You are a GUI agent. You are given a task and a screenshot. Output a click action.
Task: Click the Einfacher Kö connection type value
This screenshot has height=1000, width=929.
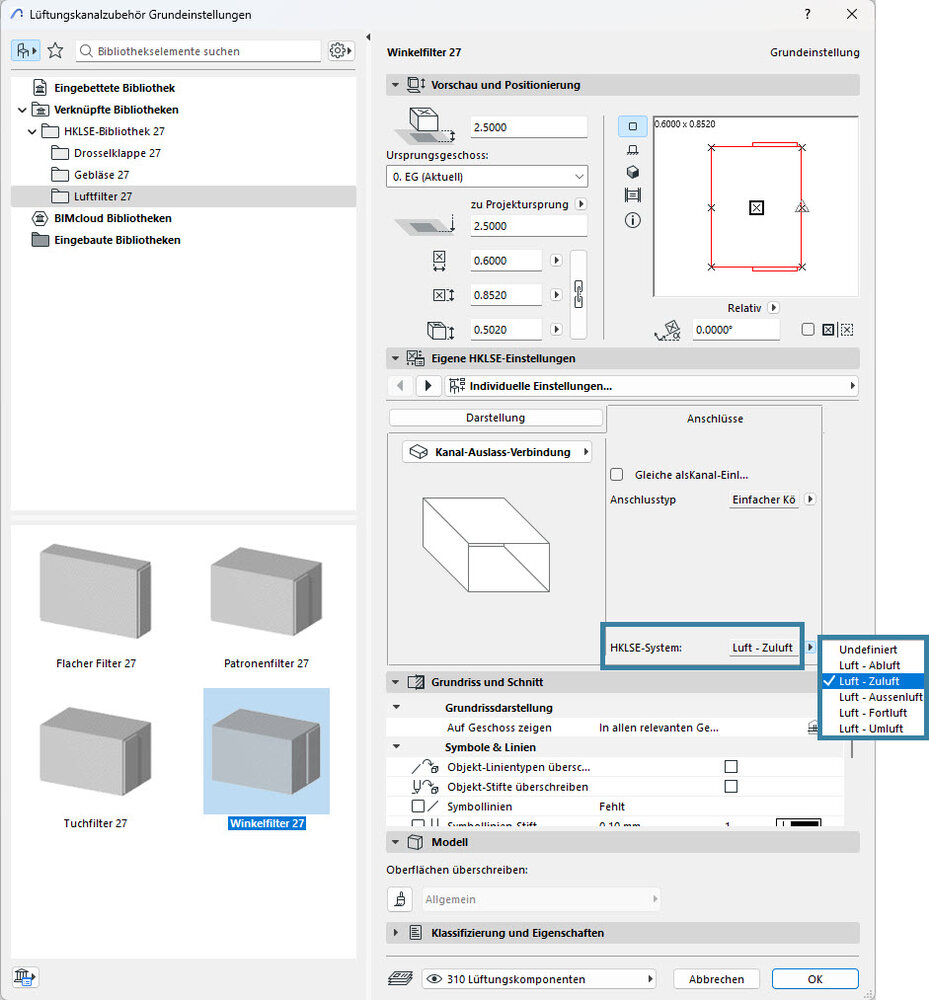(763, 499)
